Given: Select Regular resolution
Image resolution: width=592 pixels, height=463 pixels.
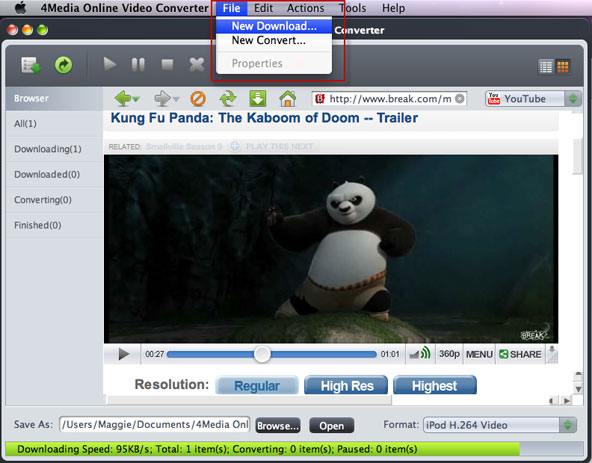Looking at the screenshot, I should [257, 386].
